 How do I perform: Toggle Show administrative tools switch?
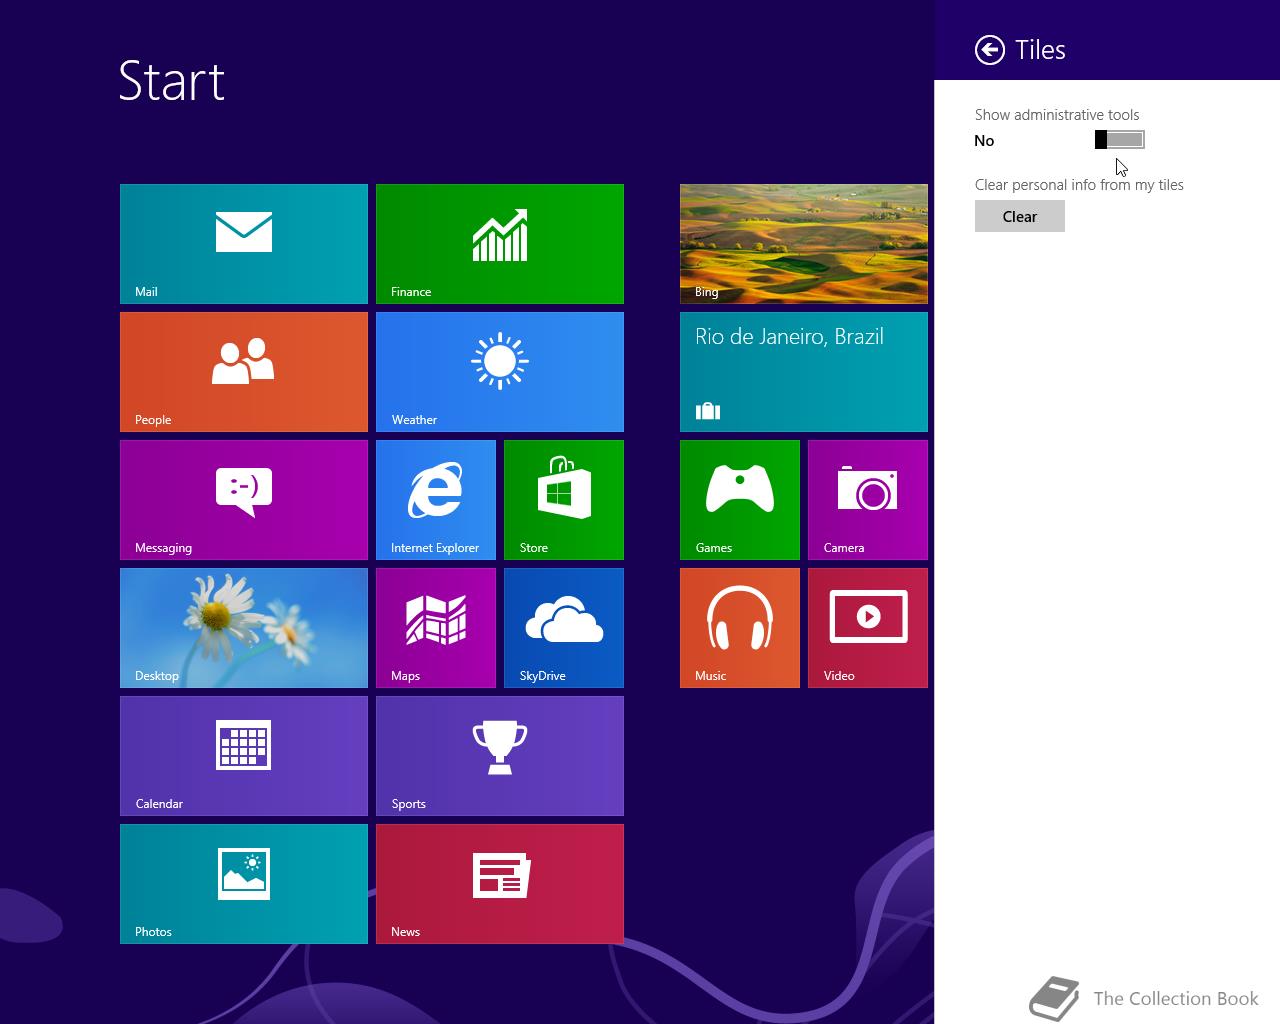click(x=1120, y=140)
